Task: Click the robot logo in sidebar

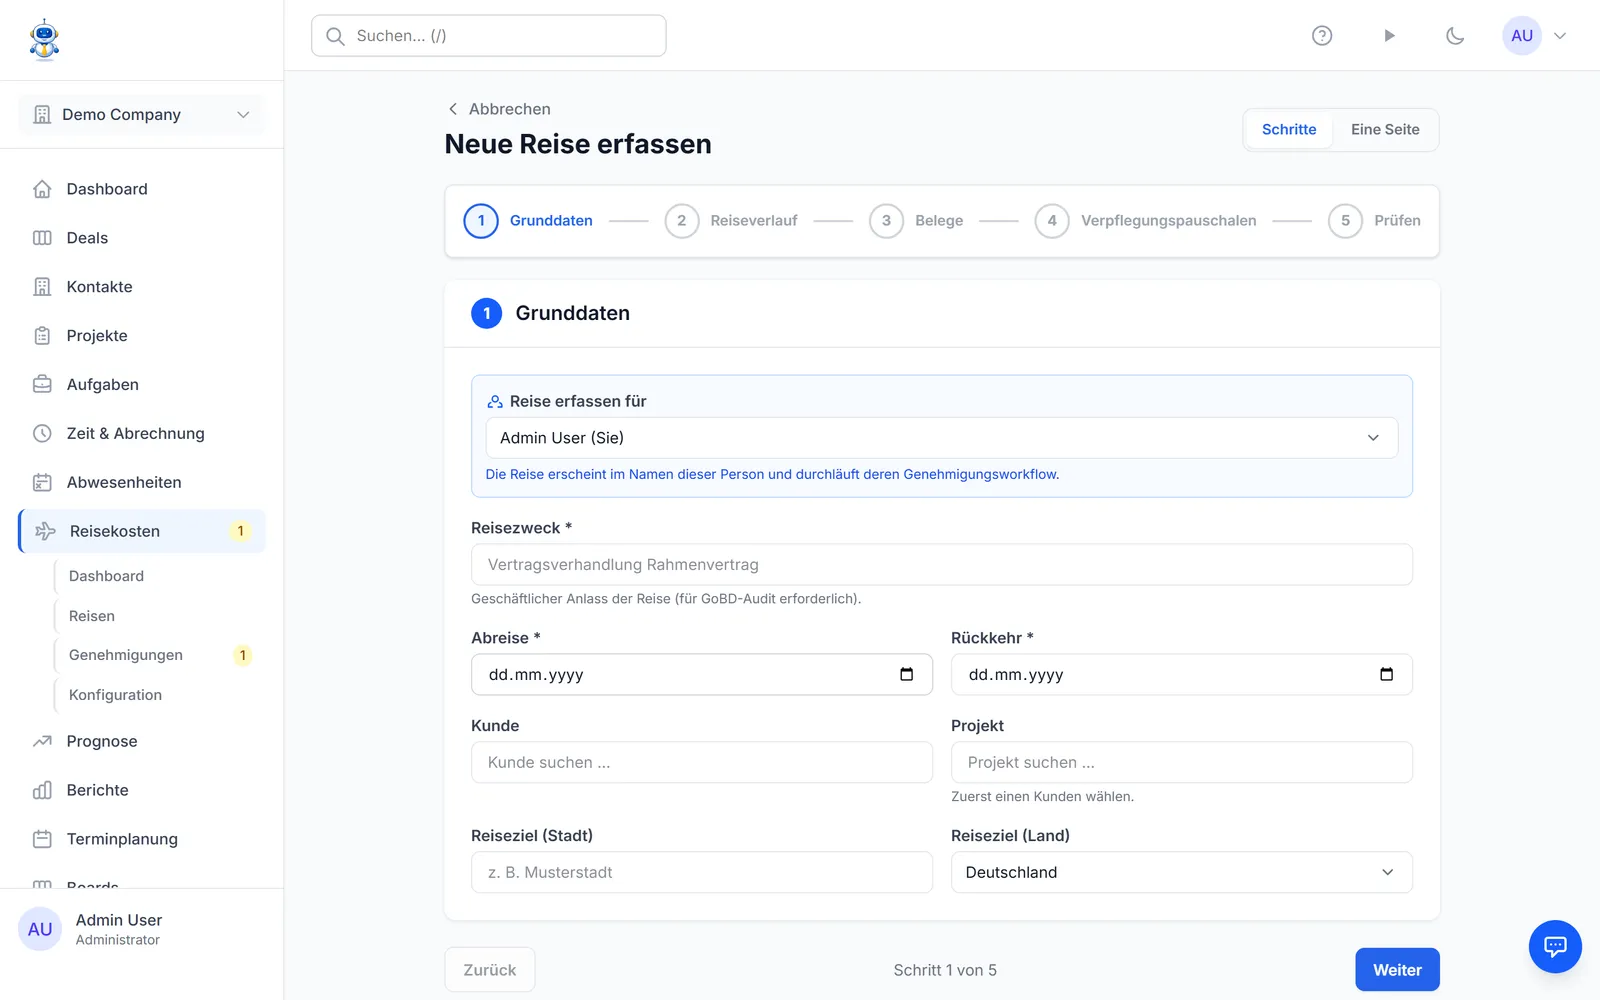Action: click(44, 40)
